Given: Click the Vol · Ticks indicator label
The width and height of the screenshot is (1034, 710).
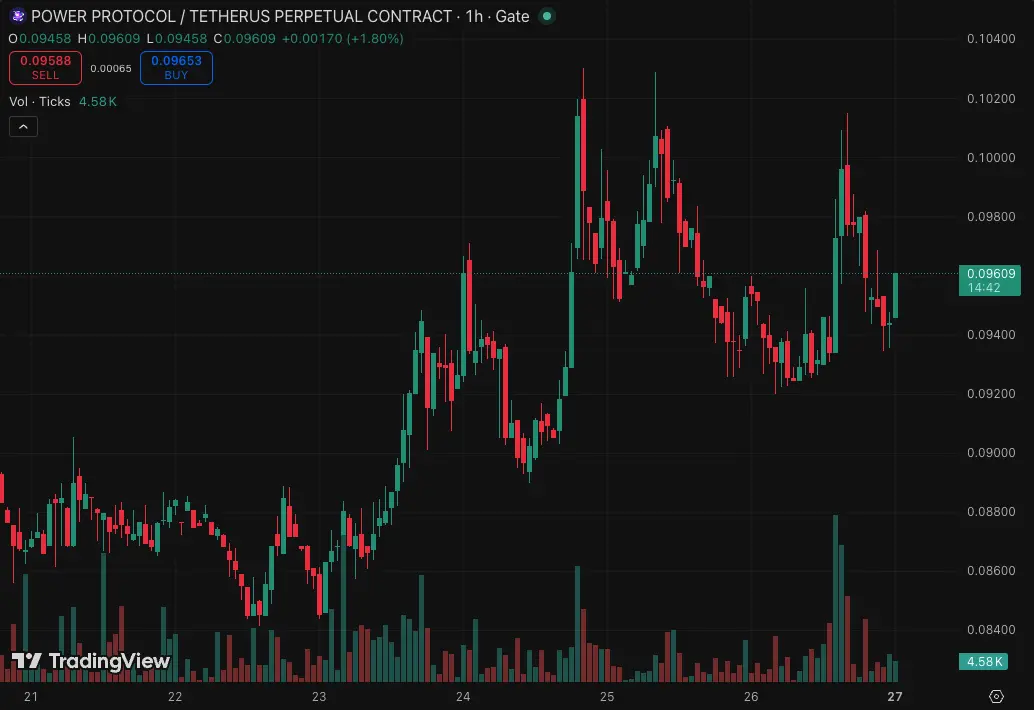Looking at the screenshot, I should [x=40, y=102].
